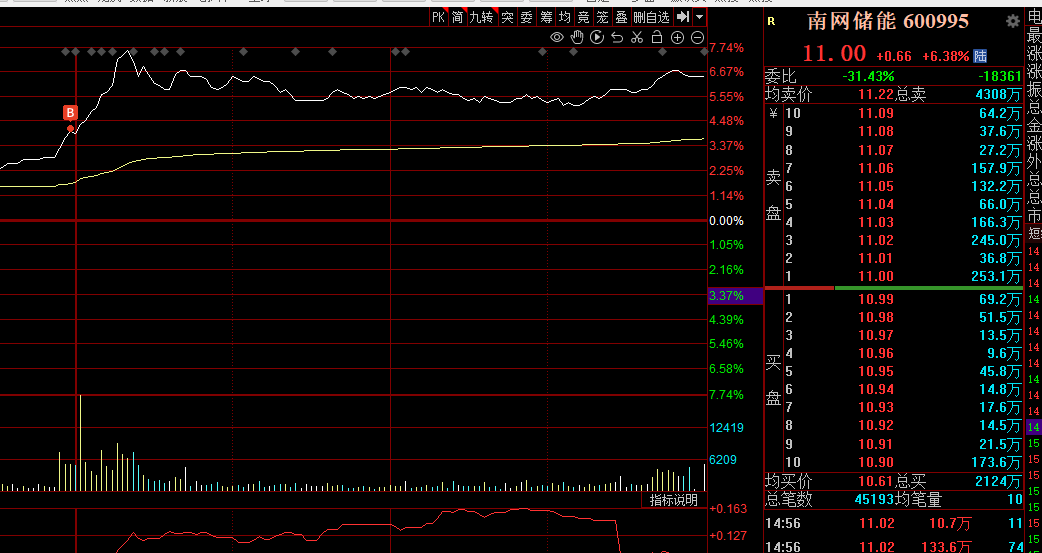
Task: Toggle the 竞 auction button
Action: (583, 17)
